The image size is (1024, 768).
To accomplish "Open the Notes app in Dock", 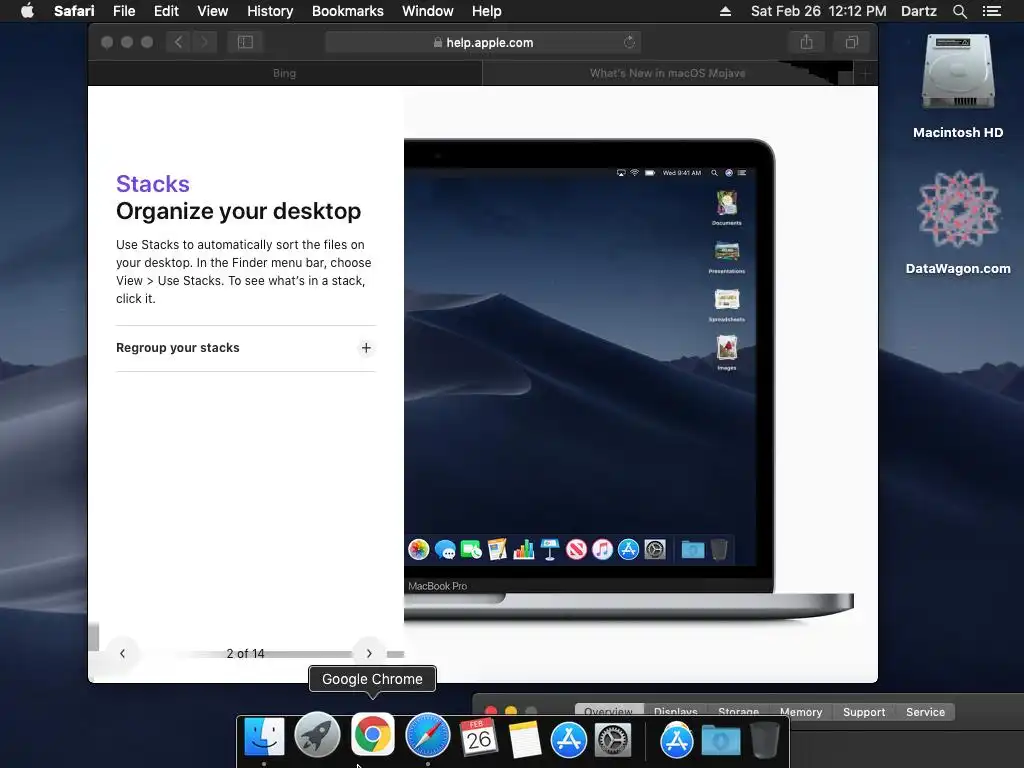I will coord(524,739).
